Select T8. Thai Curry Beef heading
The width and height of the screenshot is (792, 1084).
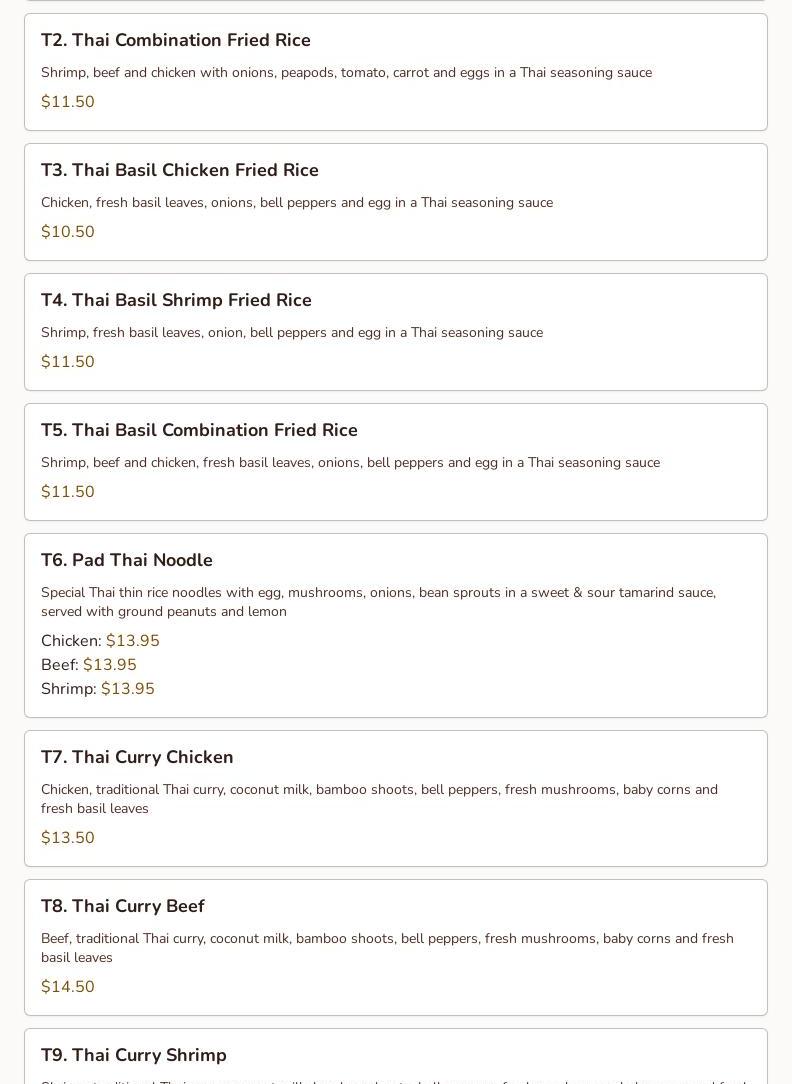pyautogui.click(x=122, y=906)
